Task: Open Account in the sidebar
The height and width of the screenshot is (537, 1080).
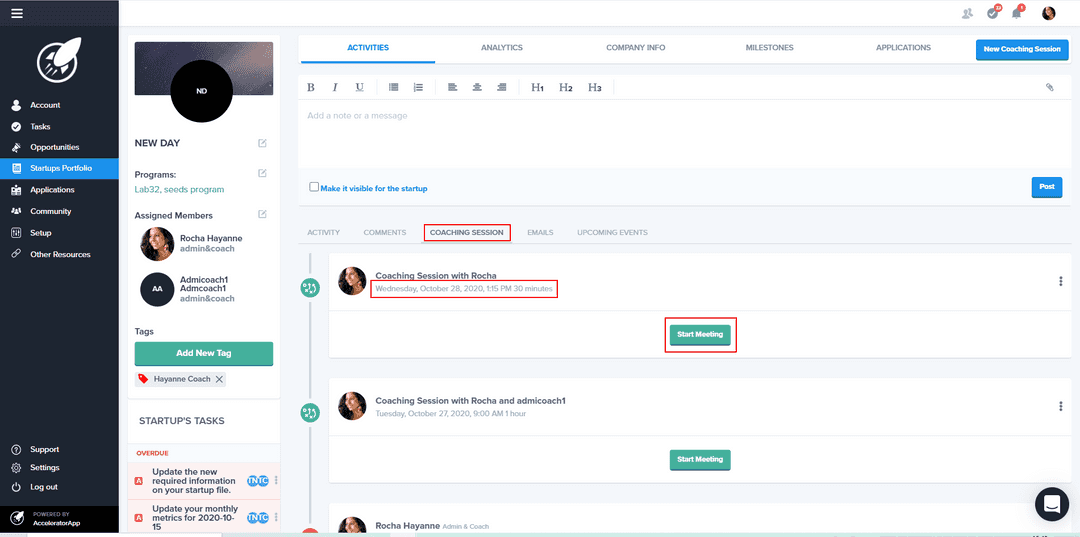Action: pyautogui.click(x=45, y=105)
